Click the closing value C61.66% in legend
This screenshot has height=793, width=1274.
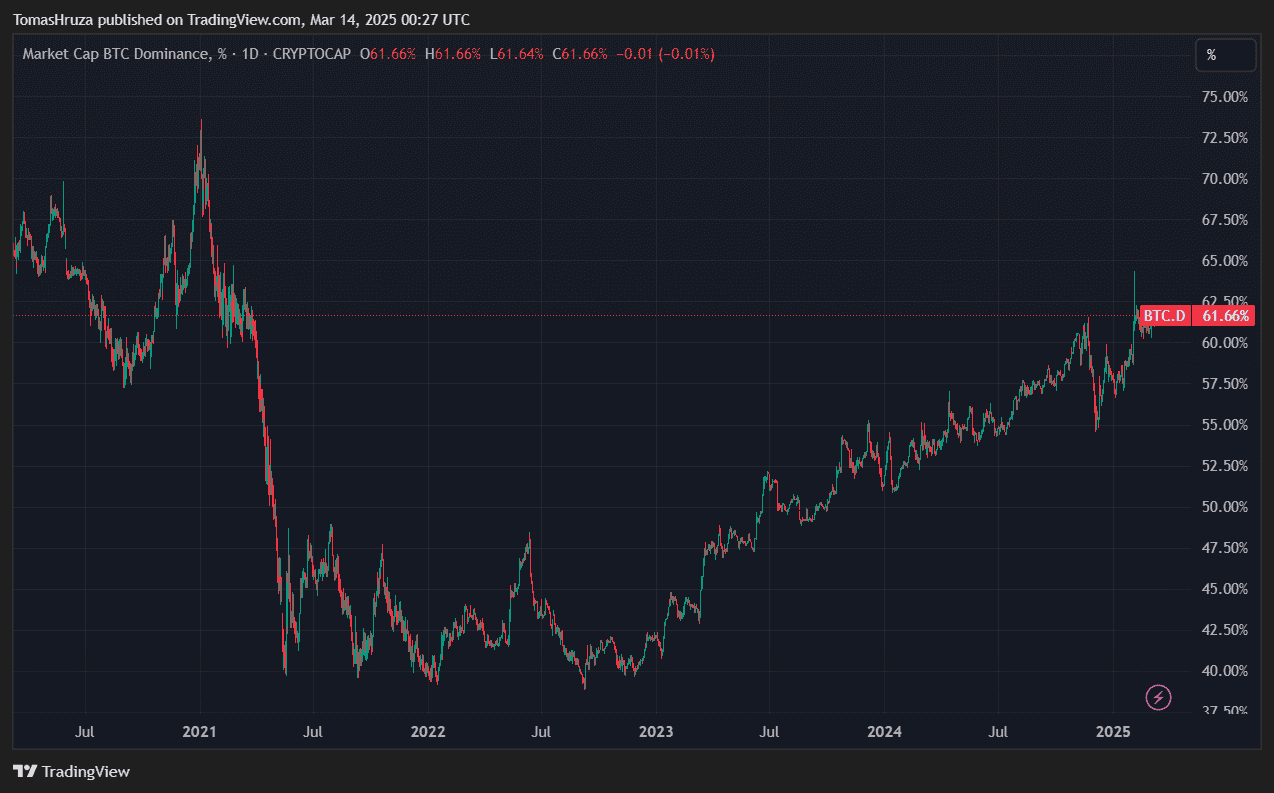coord(580,54)
